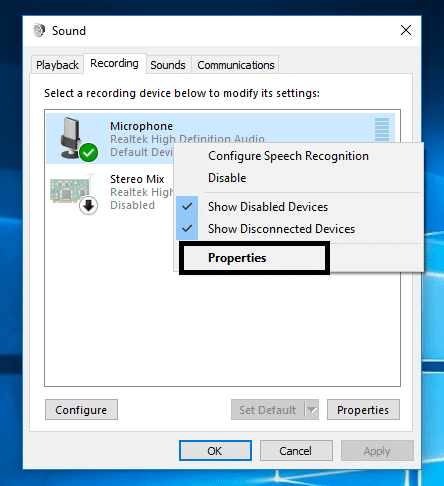This screenshot has height=486, width=444.
Task: Close the Sound dialog window
Action: (406, 30)
